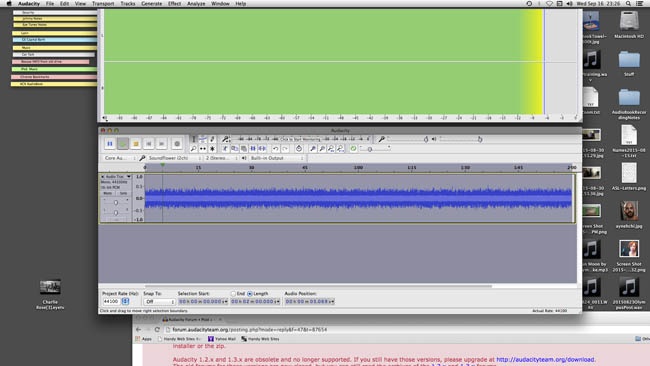650x366 pixels.
Task: Select the Multi-Tool asterisk mode
Action: [x=212, y=148]
